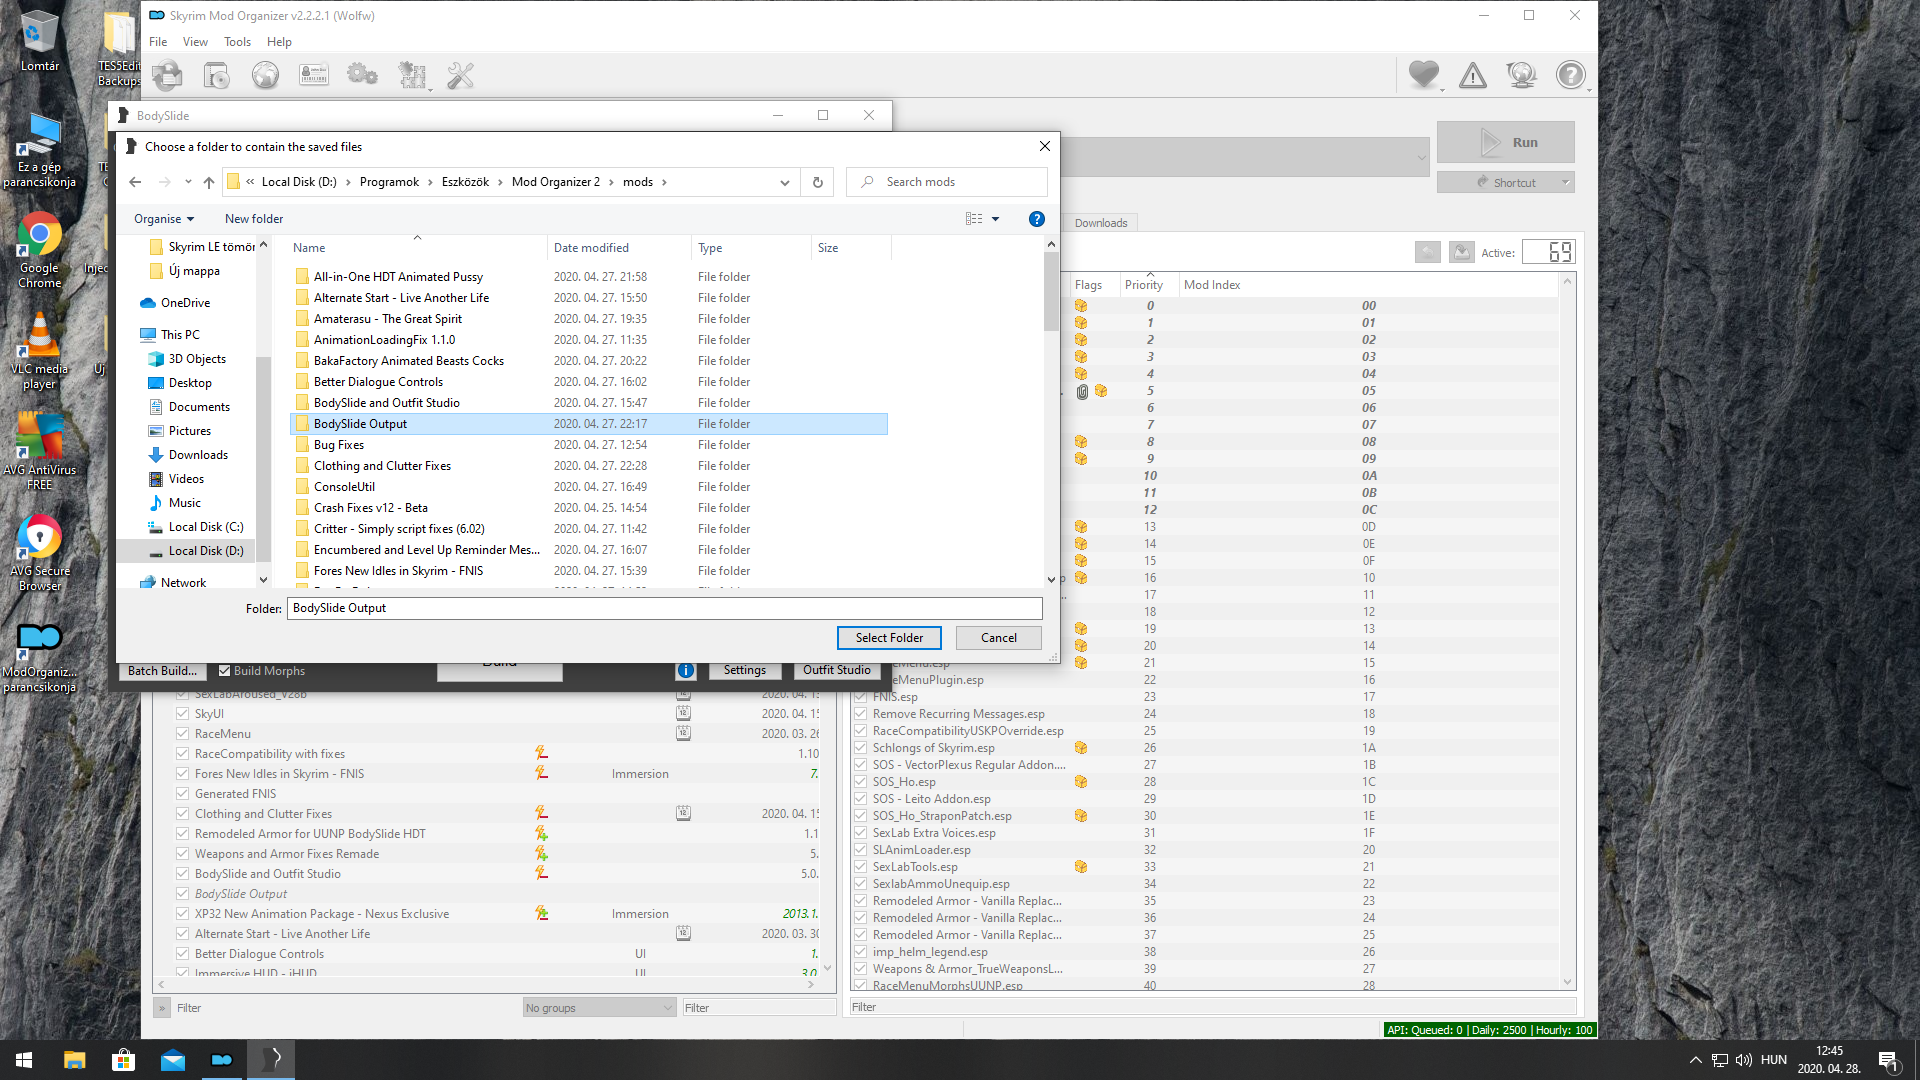Open the Help question mark icon in Mod Organizer
The image size is (1920, 1080).
click(x=1570, y=75)
